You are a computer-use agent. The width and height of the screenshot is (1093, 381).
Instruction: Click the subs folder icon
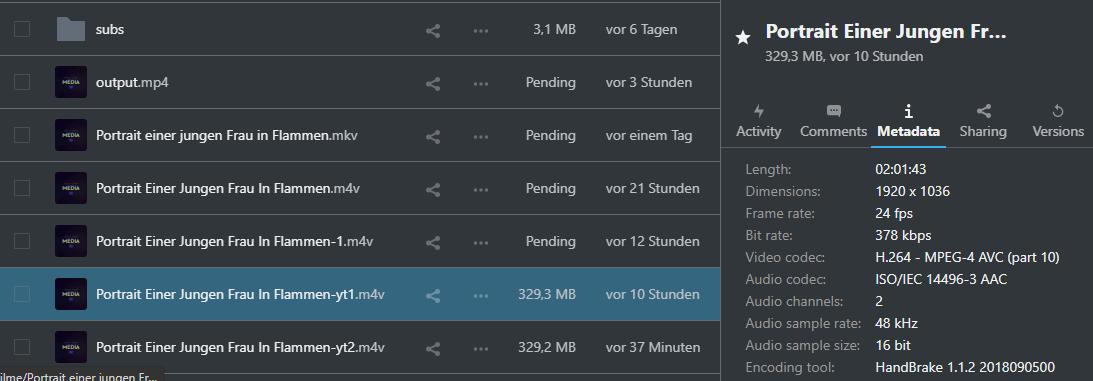point(71,29)
